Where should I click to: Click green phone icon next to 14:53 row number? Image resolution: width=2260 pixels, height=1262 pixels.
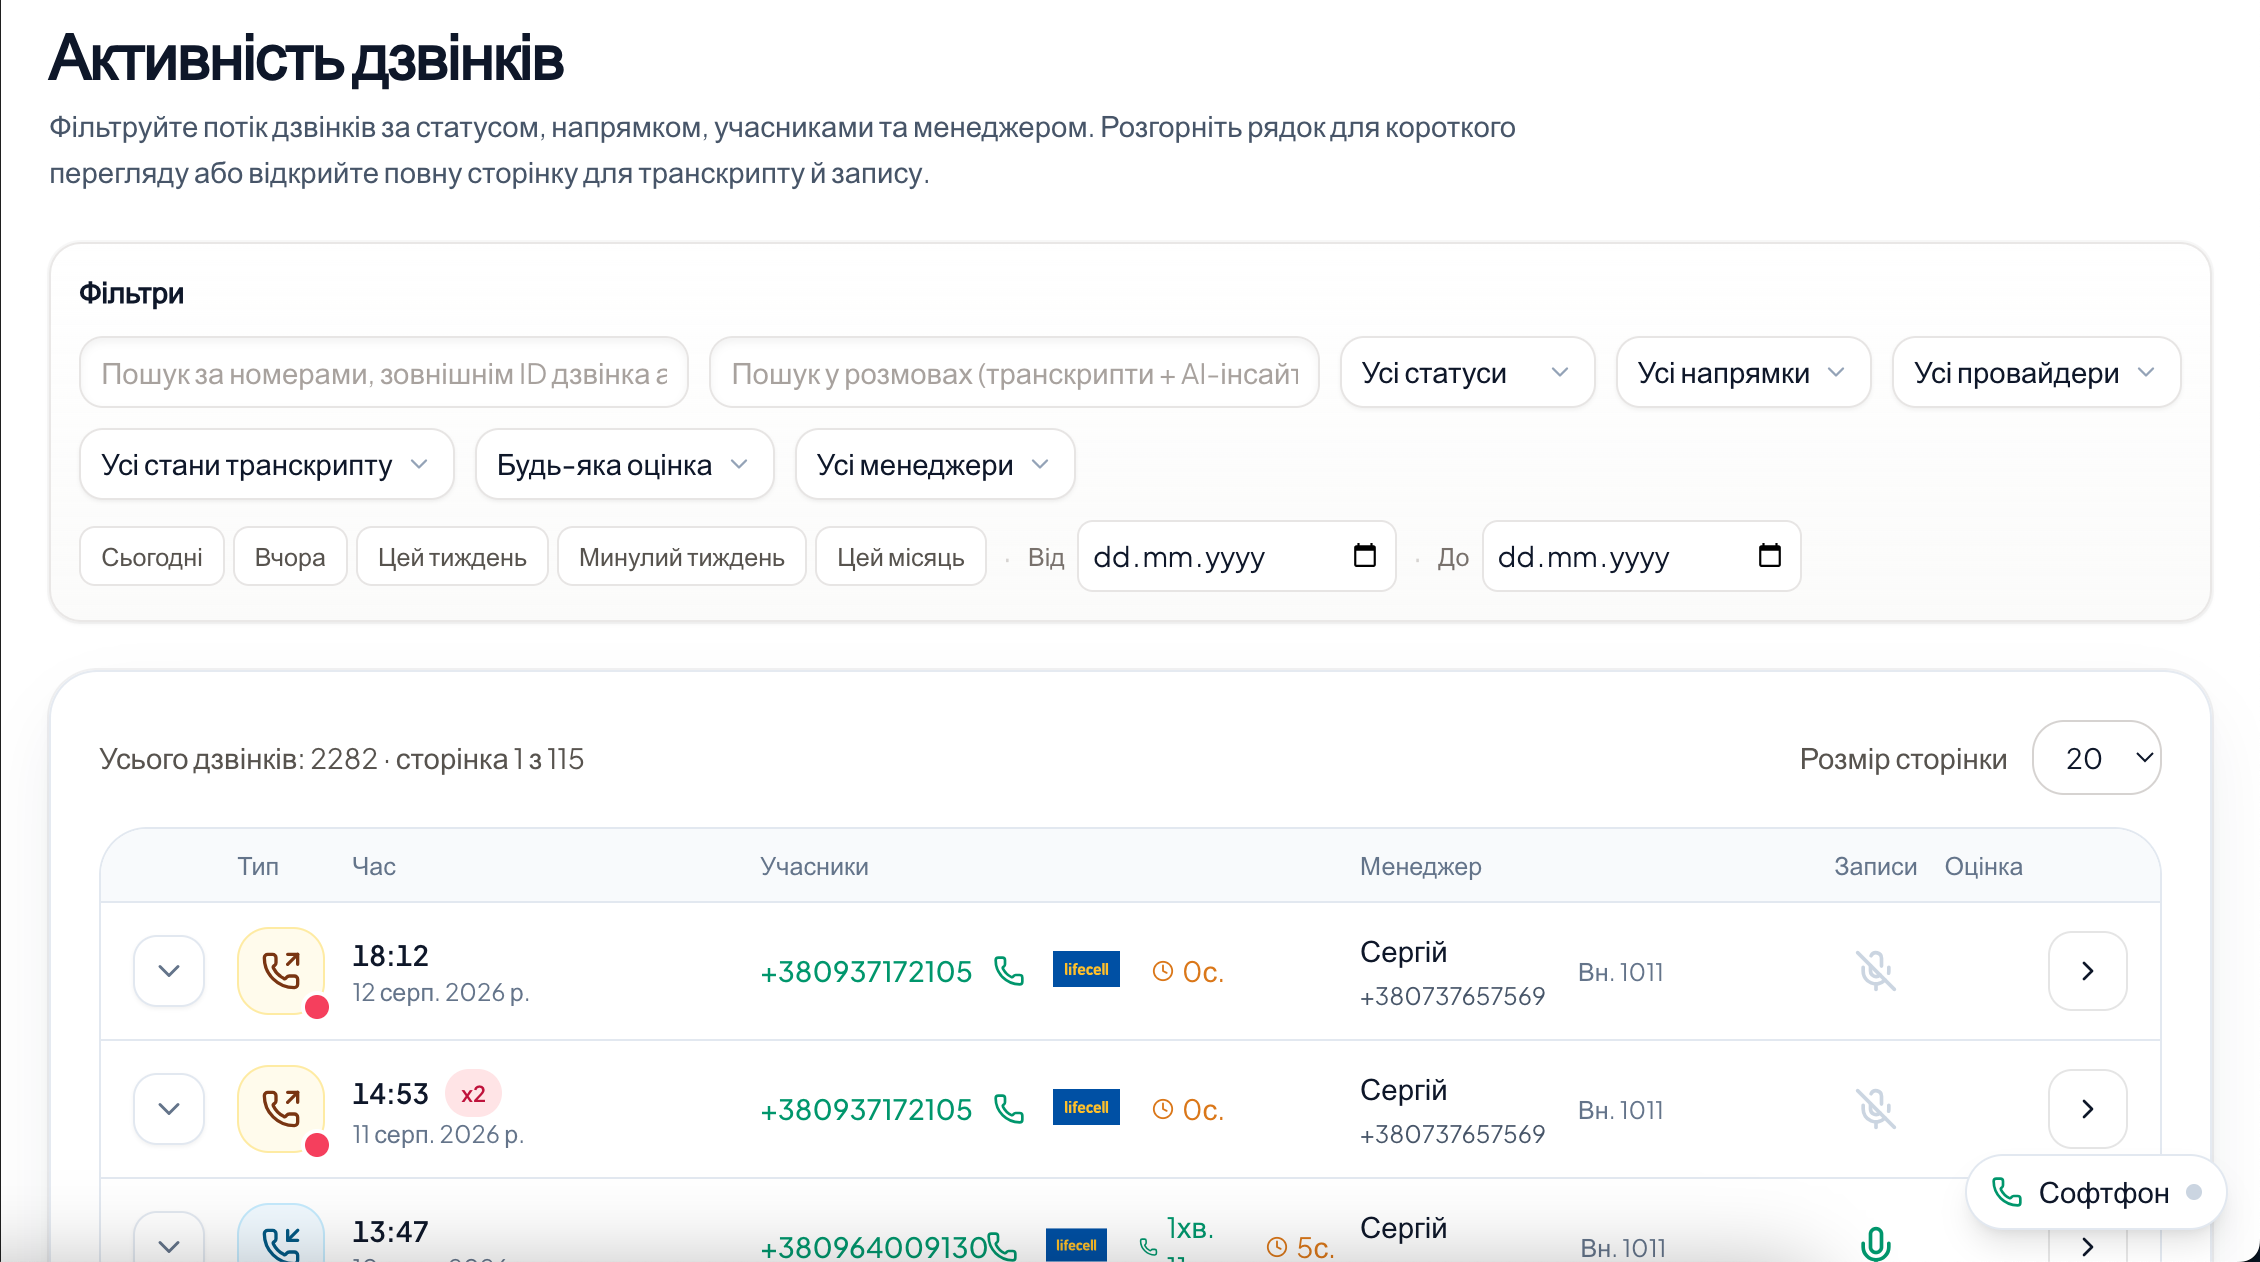pyautogui.click(x=1009, y=1109)
